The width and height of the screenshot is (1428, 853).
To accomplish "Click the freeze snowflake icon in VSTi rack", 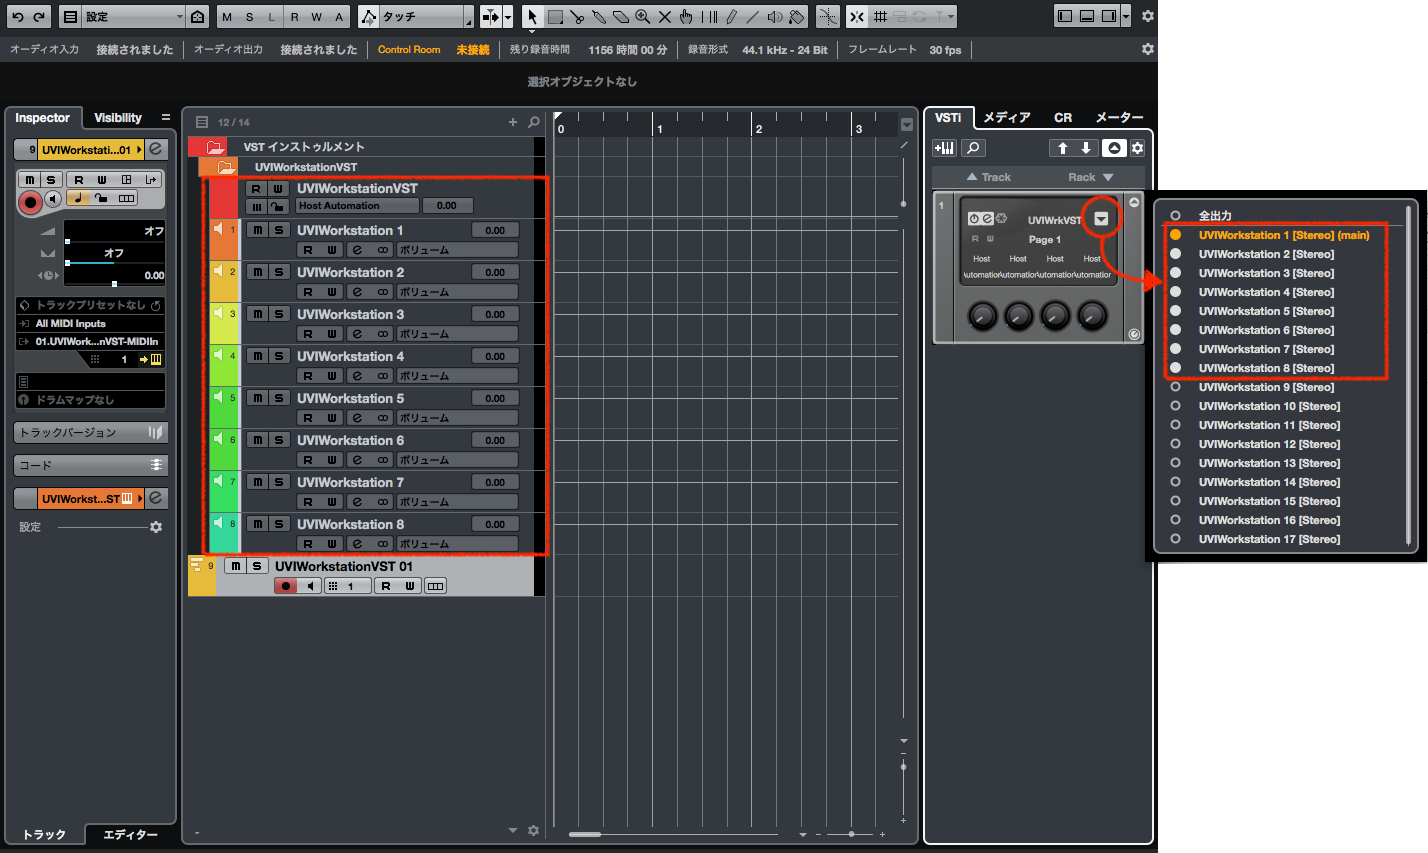I will pyautogui.click(x=1000, y=218).
